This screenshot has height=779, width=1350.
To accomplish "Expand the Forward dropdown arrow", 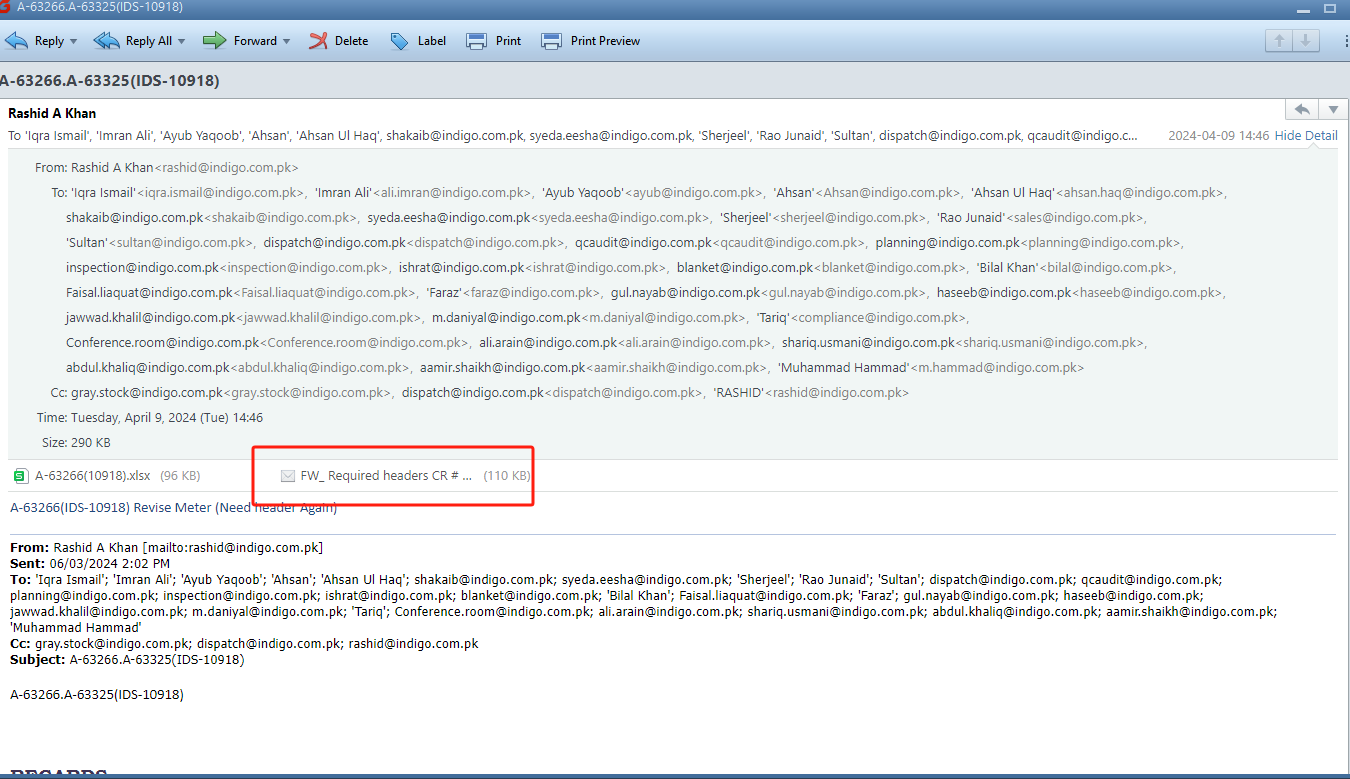I will pos(287,41).
